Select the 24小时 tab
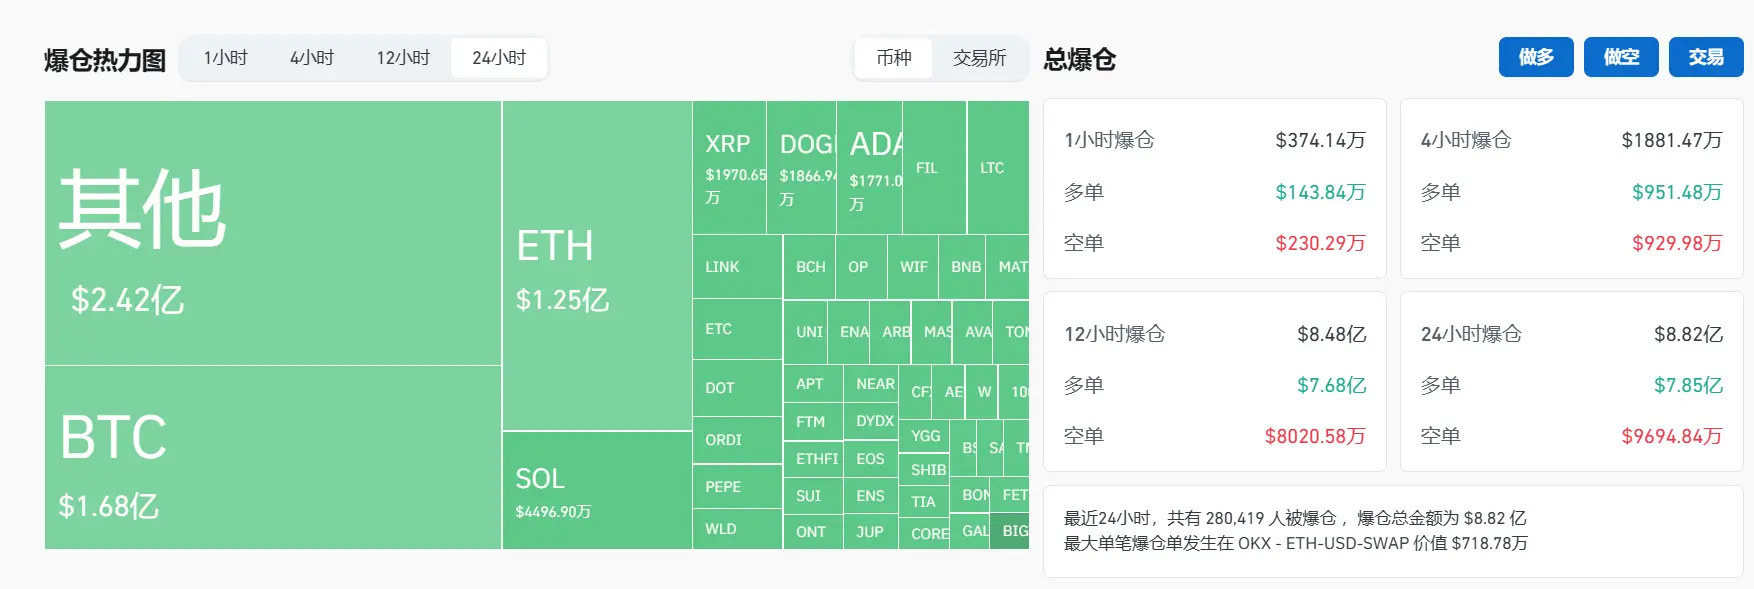The image size is (1754, 589). (x=499, y=58)
